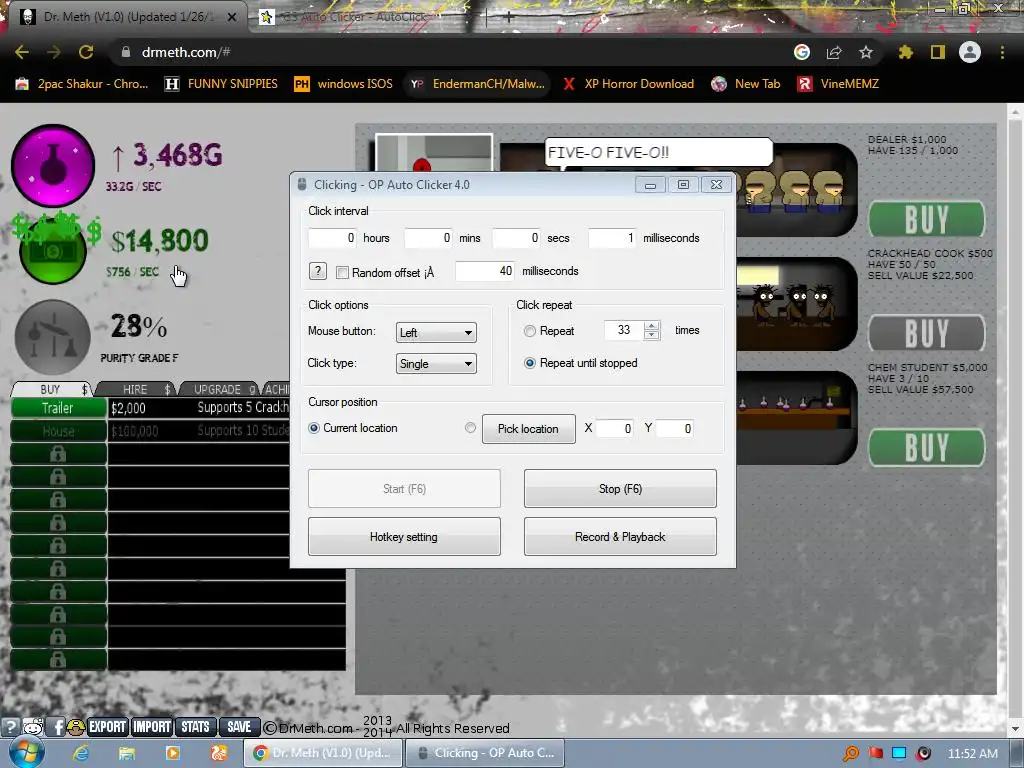Switch to OP Auto Clicker taskbar button
Screen dimensions: 1024x768
[485, 753]
